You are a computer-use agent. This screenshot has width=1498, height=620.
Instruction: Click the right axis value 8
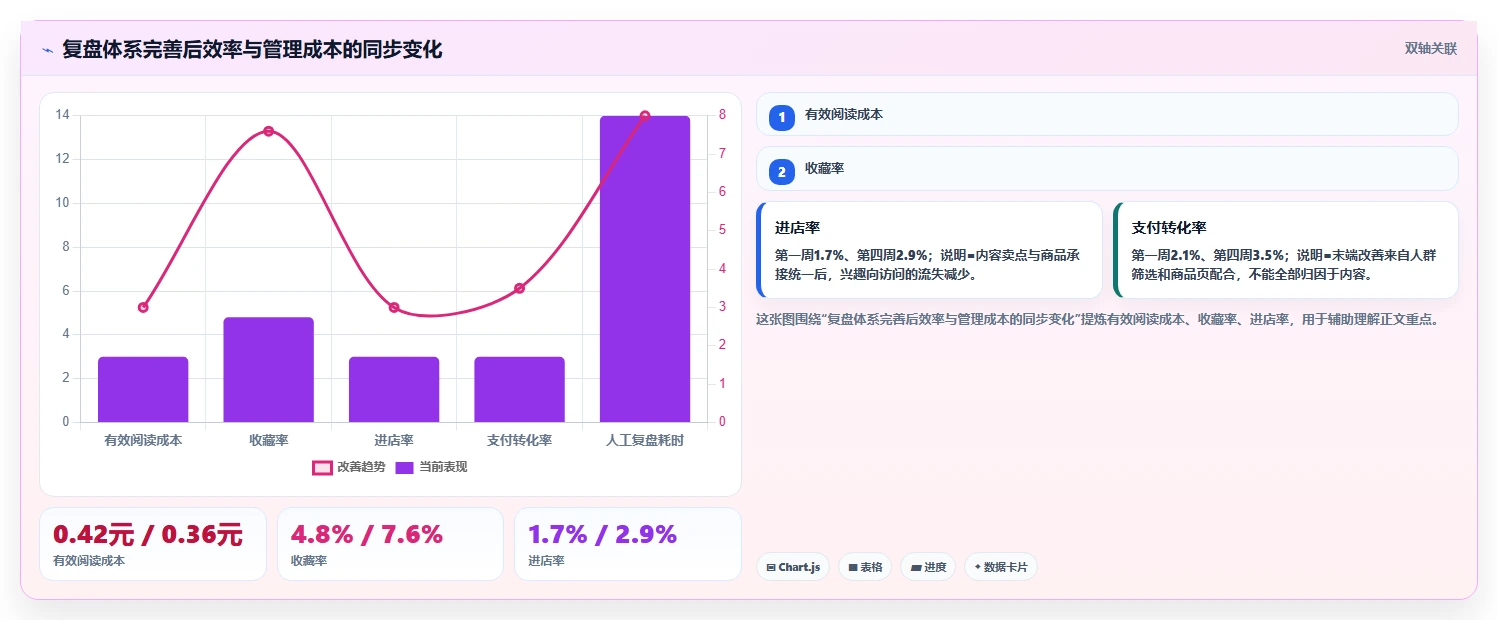coord(722,115)
